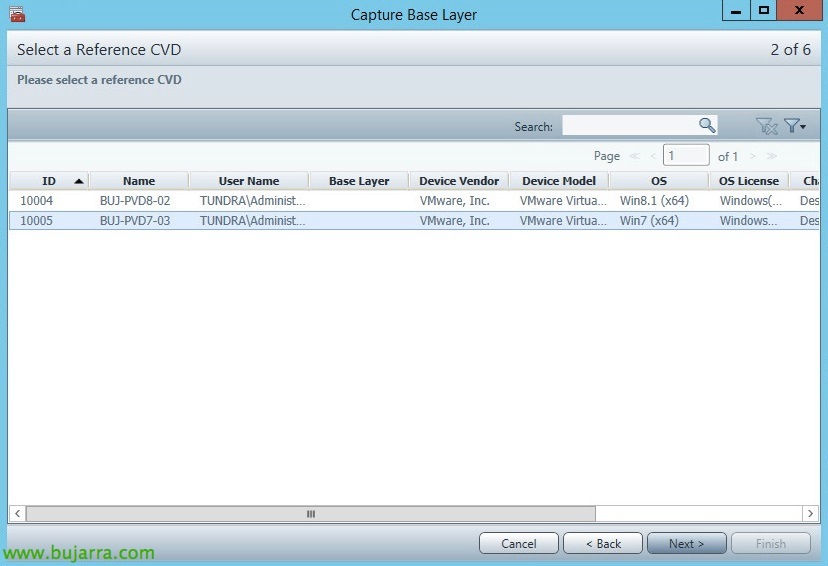Click VMware, Inc. vendor in 10005 row
The height and width of the screenshot is (566, 828).
click(455, 221)
